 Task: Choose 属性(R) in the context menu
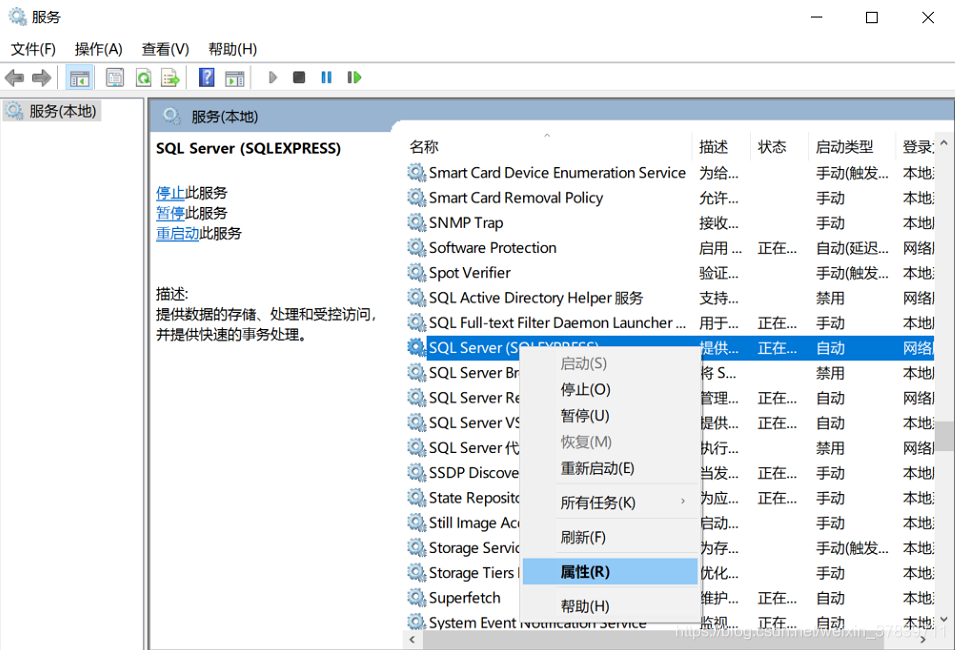click(610, 571)
